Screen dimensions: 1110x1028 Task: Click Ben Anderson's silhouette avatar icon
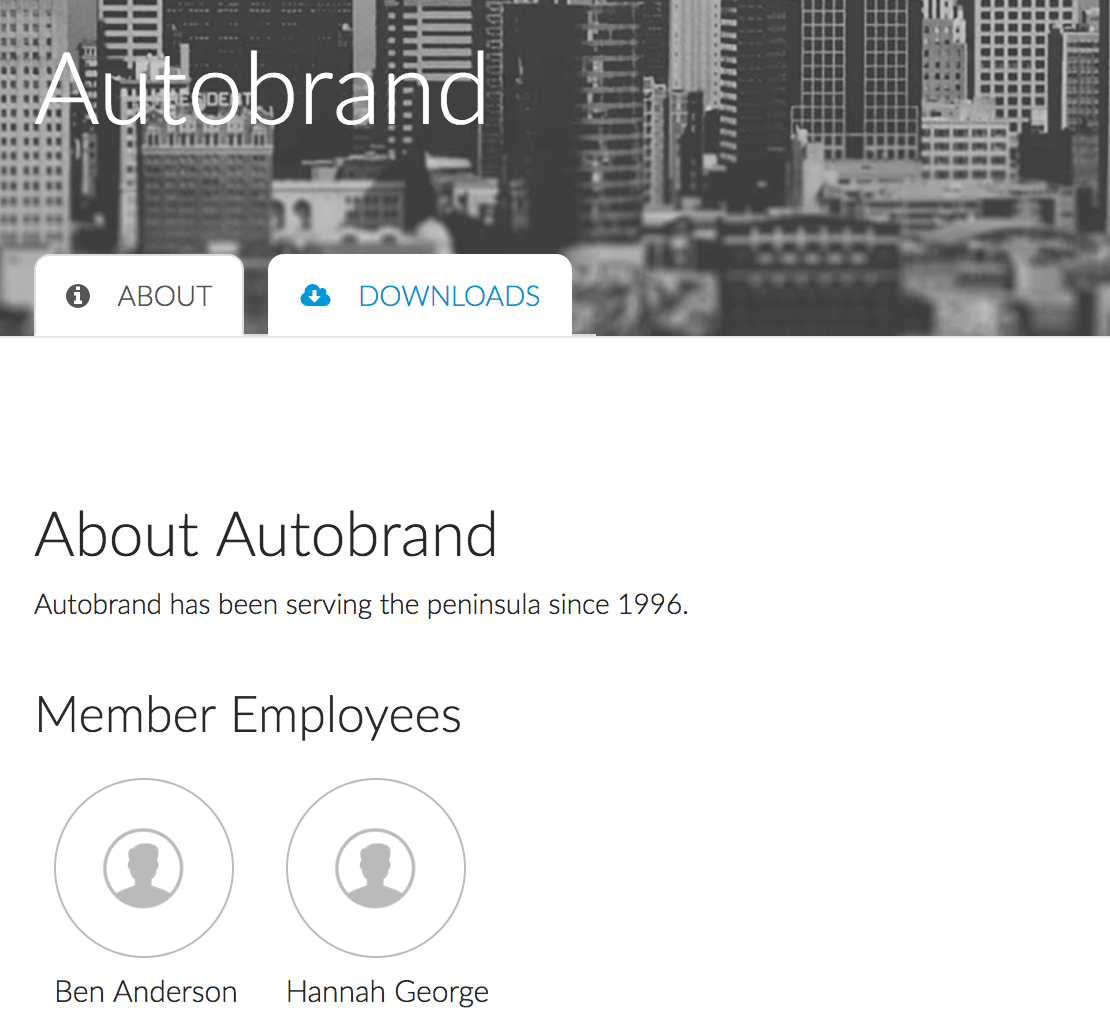[144, 868]
